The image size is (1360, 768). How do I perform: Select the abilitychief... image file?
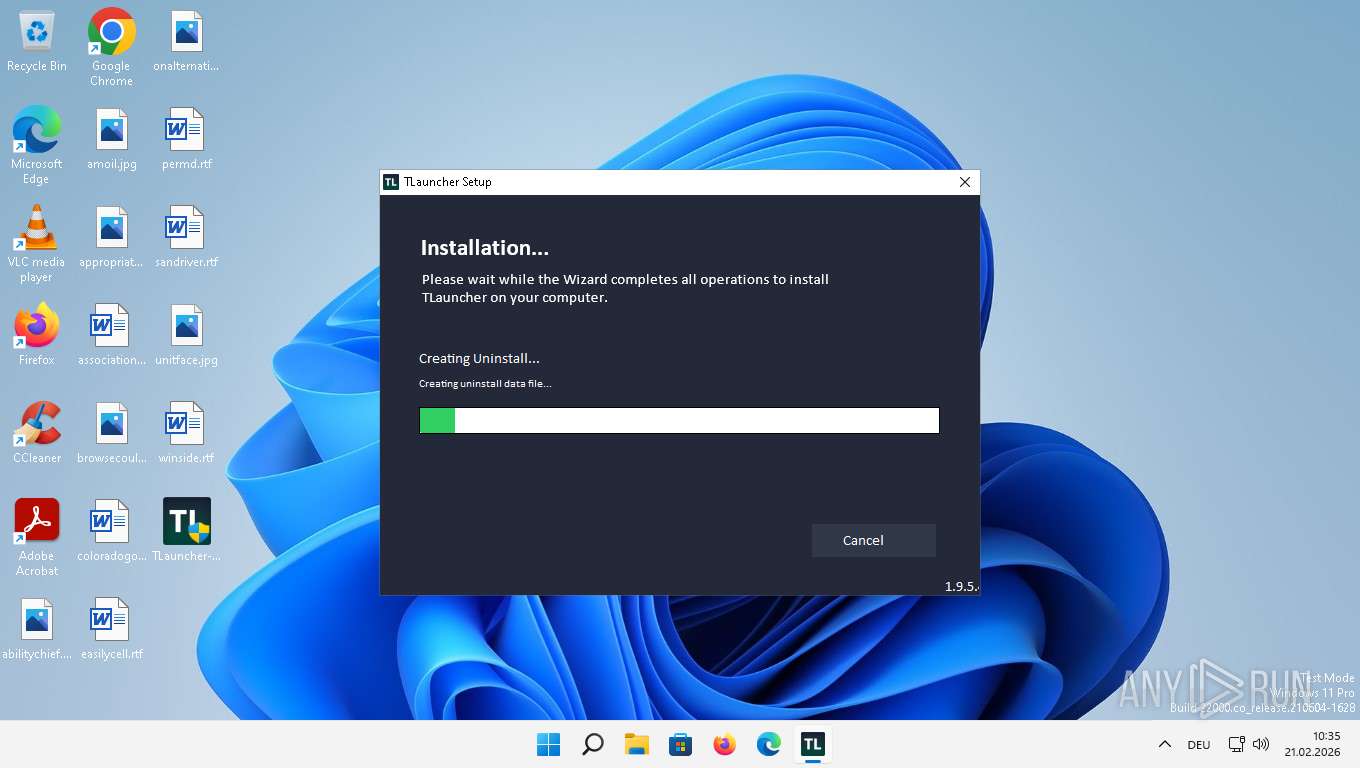point(37,630)
